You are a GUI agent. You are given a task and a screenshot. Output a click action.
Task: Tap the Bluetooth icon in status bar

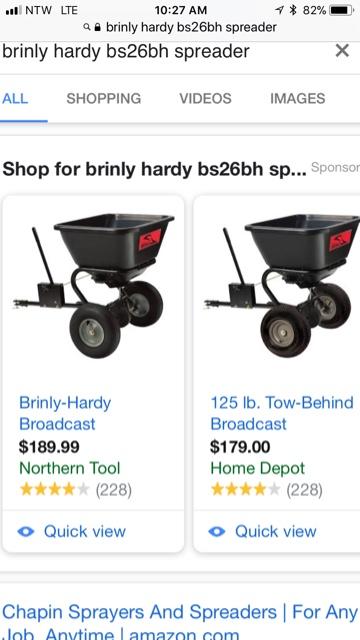[293, 10]
